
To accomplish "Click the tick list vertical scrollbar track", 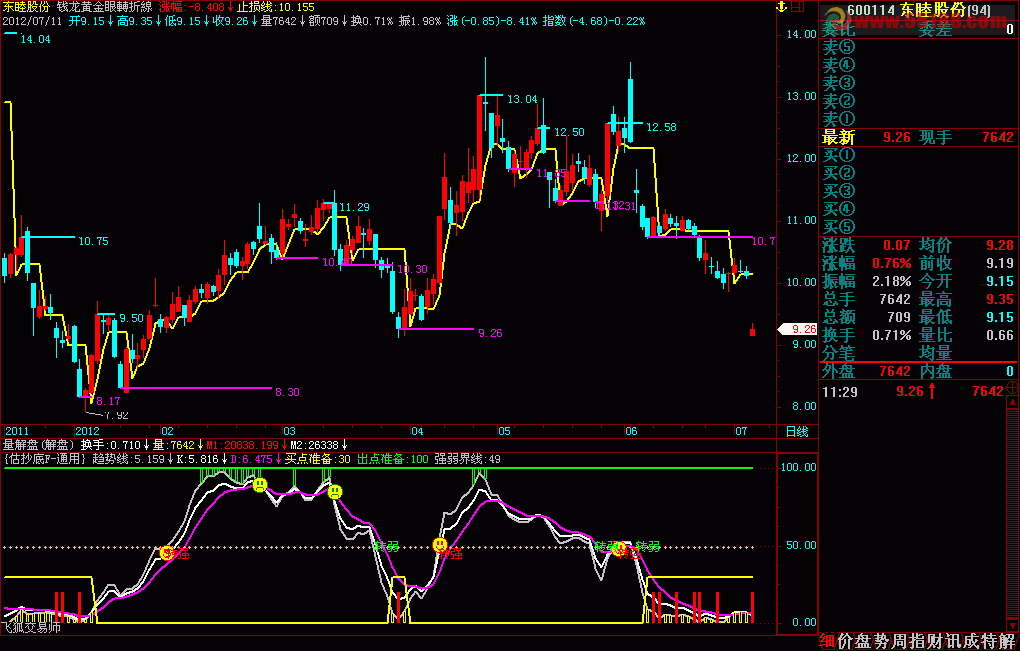I will [1012, 514].
